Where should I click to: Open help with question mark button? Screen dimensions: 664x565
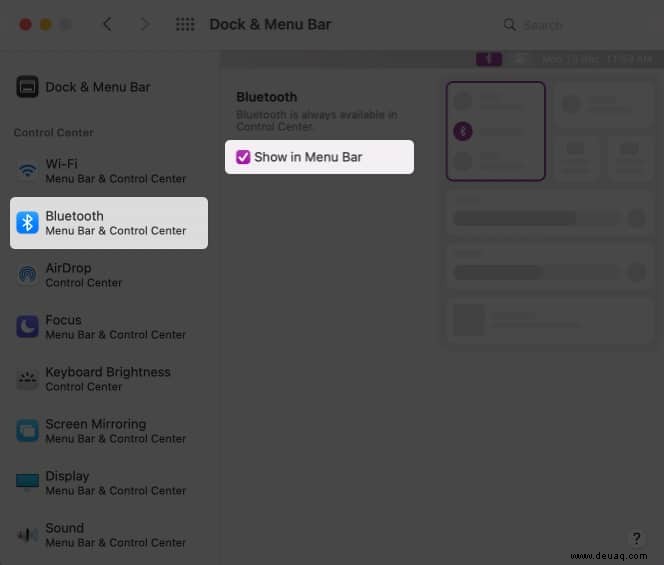click(x=636, y=539)
